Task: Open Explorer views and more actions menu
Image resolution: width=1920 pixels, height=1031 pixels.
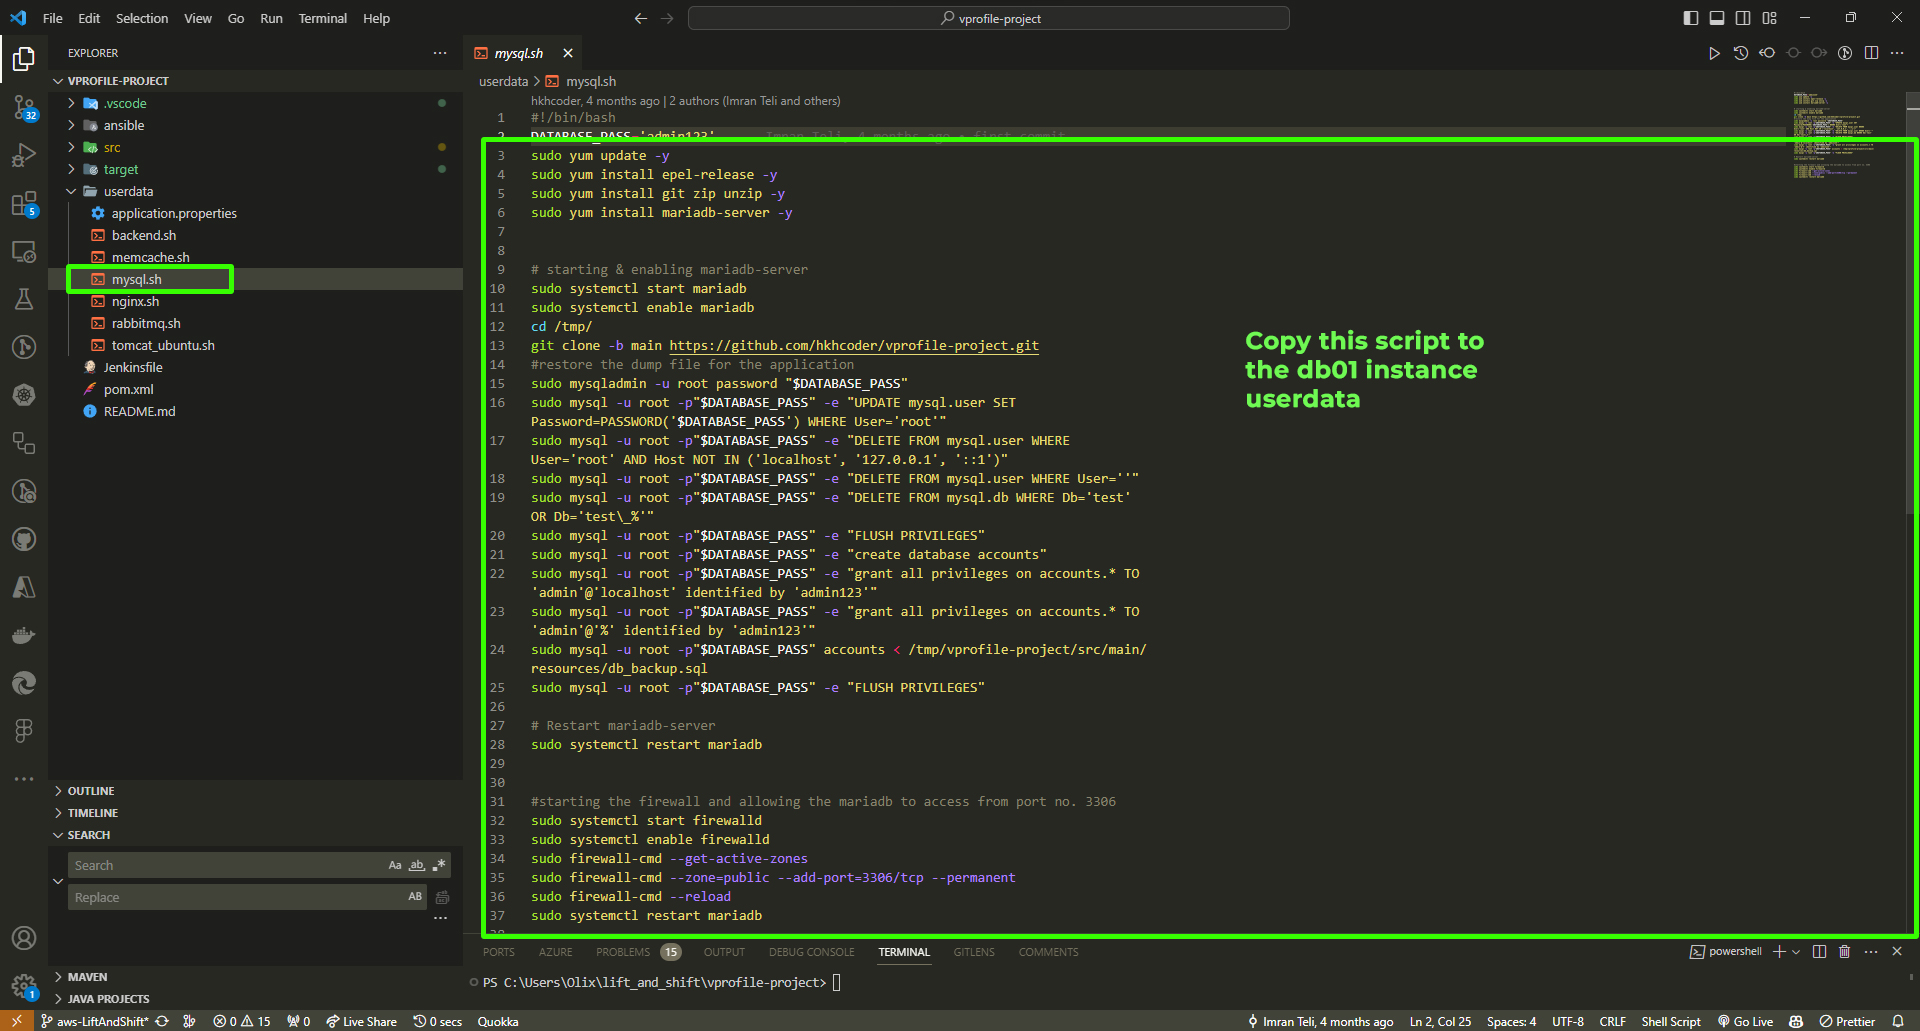Action: [x=440, y=53]
